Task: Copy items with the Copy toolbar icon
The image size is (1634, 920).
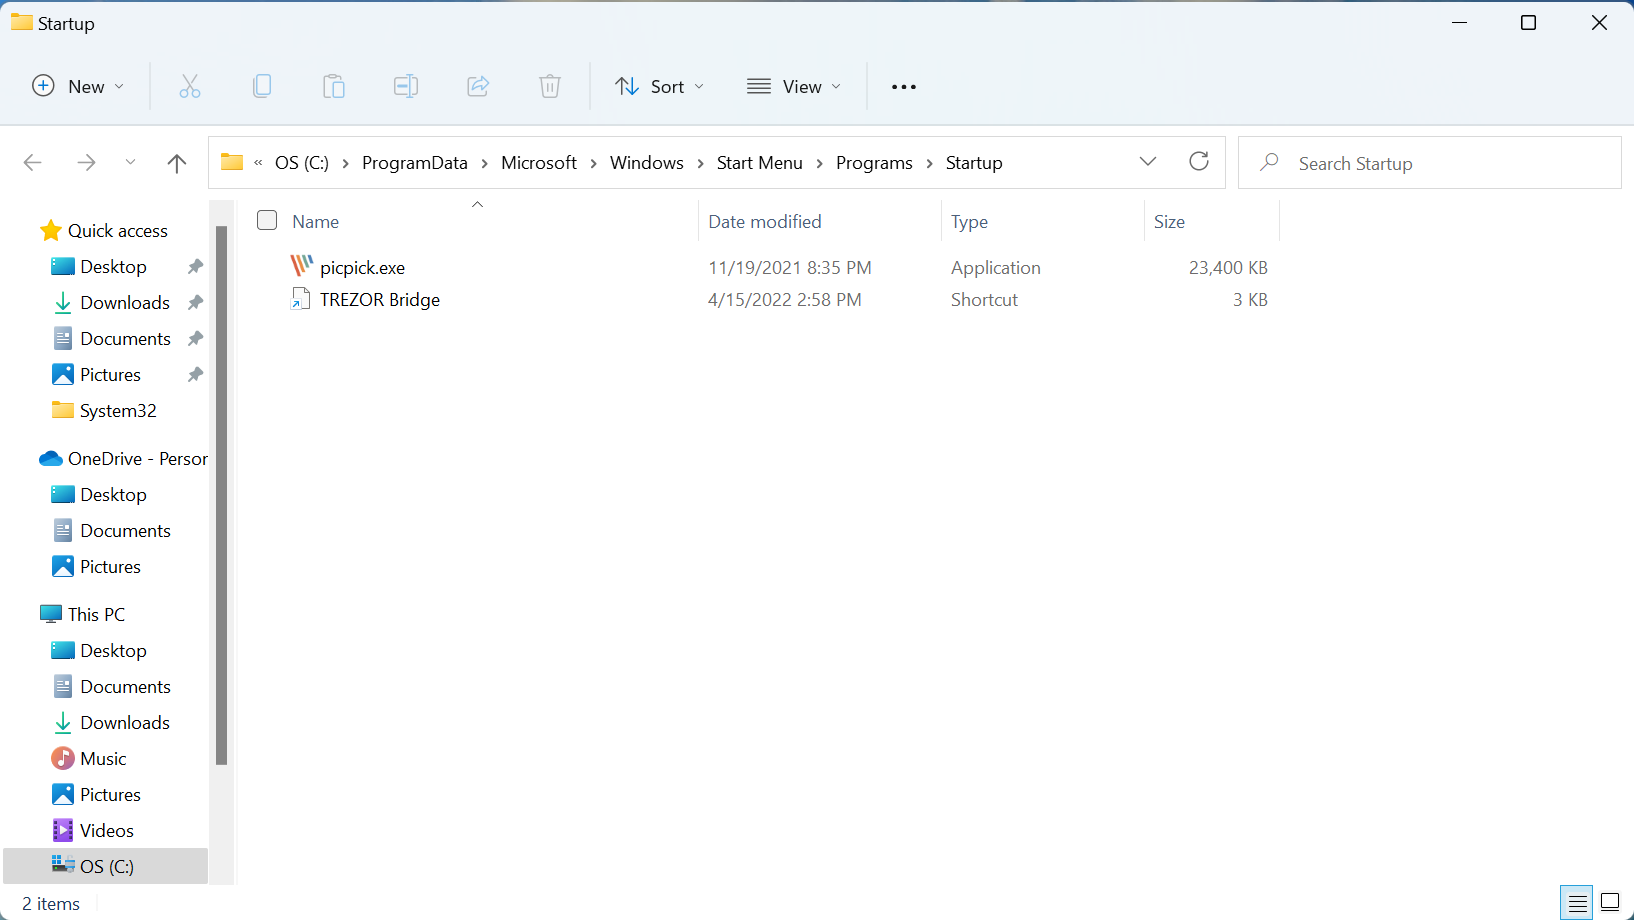Action: tap(262, 86)
